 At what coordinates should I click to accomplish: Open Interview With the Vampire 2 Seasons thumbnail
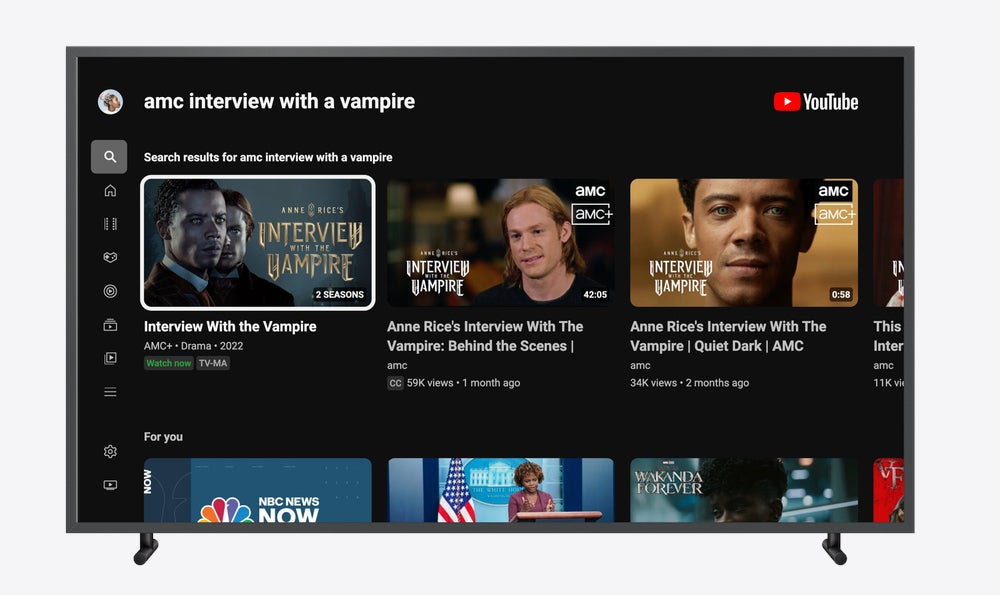pyautogui.click(x=258, y=242)
